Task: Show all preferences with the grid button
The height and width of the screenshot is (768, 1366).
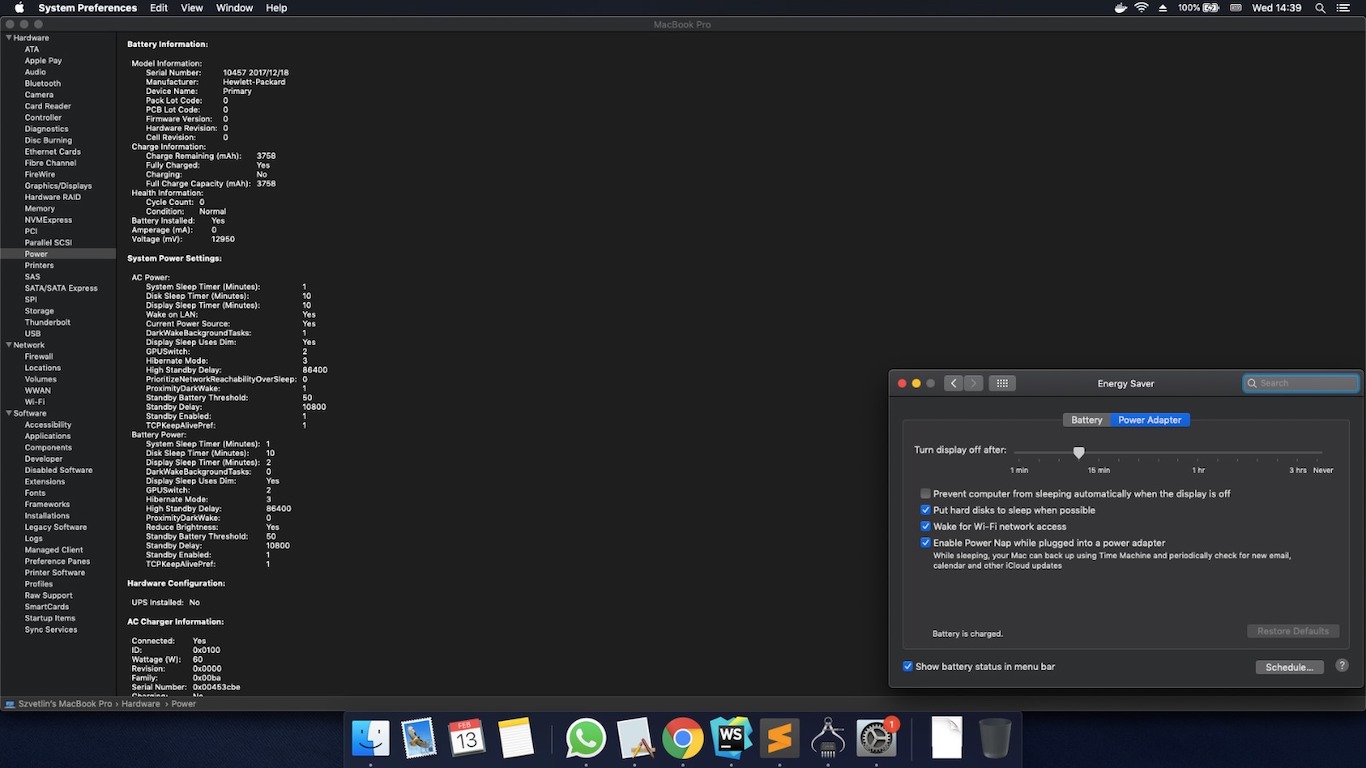Action: click(x=1002, y=383)
